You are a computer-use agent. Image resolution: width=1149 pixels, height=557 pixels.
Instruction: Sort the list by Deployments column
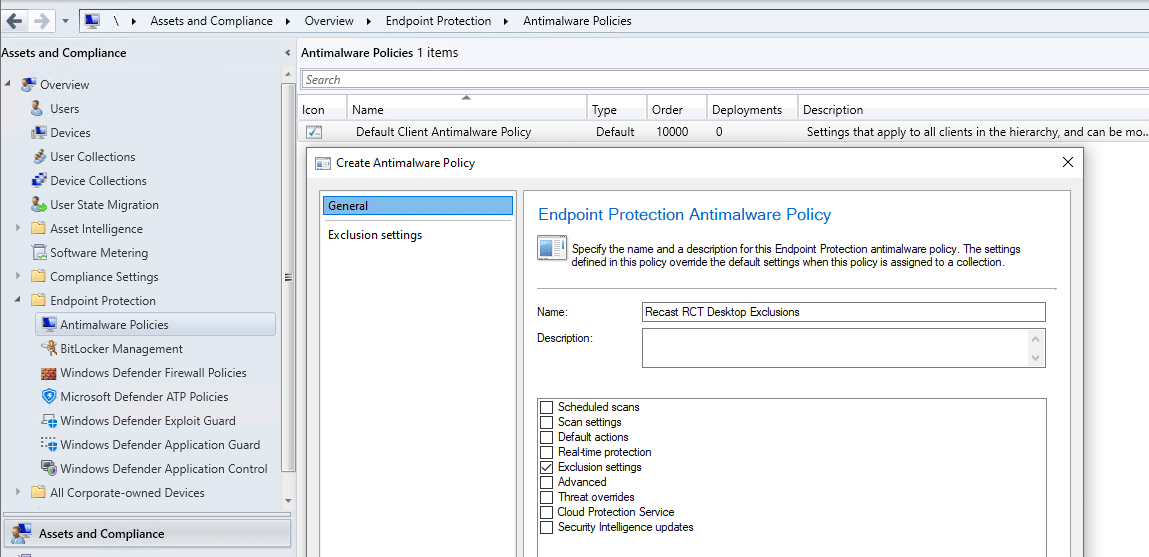coord(747,110)
